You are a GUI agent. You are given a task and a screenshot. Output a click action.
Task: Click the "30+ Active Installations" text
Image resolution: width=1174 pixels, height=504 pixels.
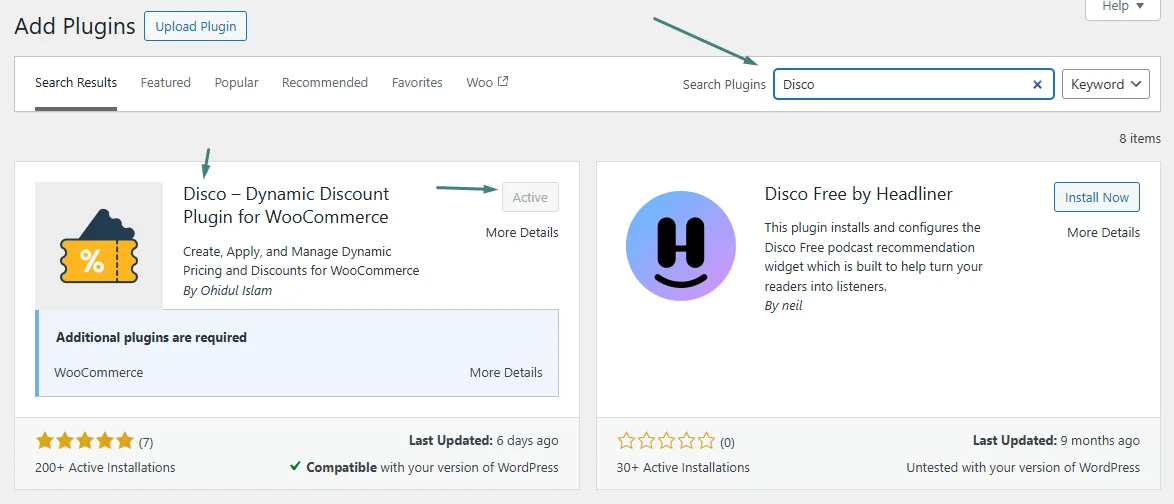pyautogui.click(x=683, y=467)
